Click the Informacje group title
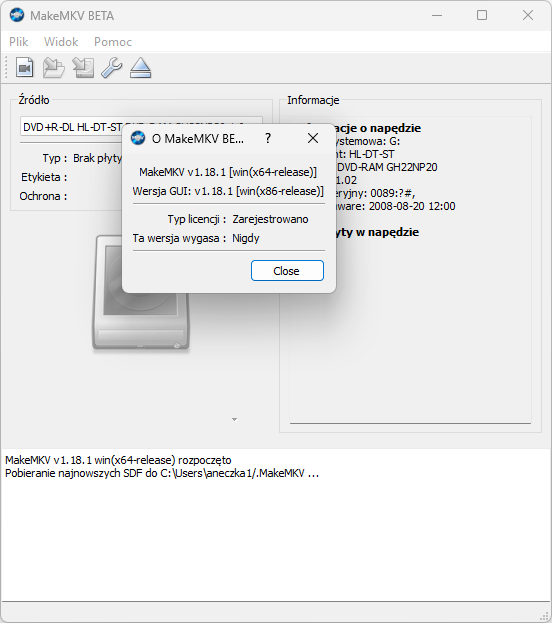Screen dimensions: 552x623 click(x=313, y=100)
